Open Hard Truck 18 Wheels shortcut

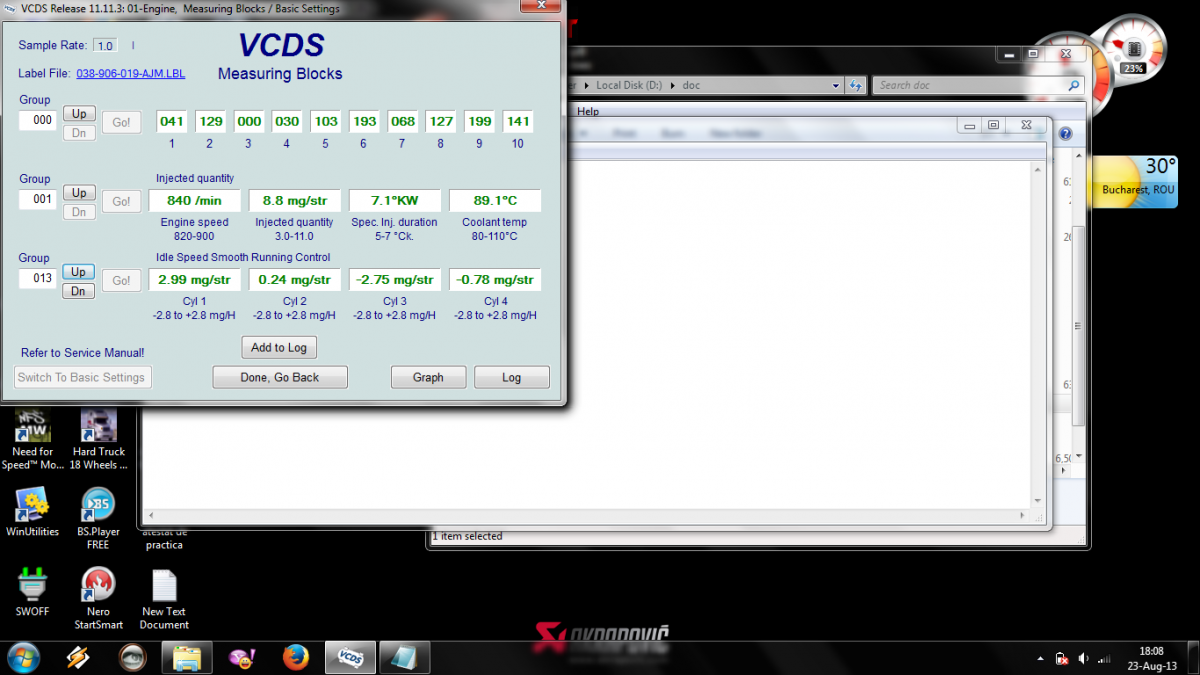point(99,440)
